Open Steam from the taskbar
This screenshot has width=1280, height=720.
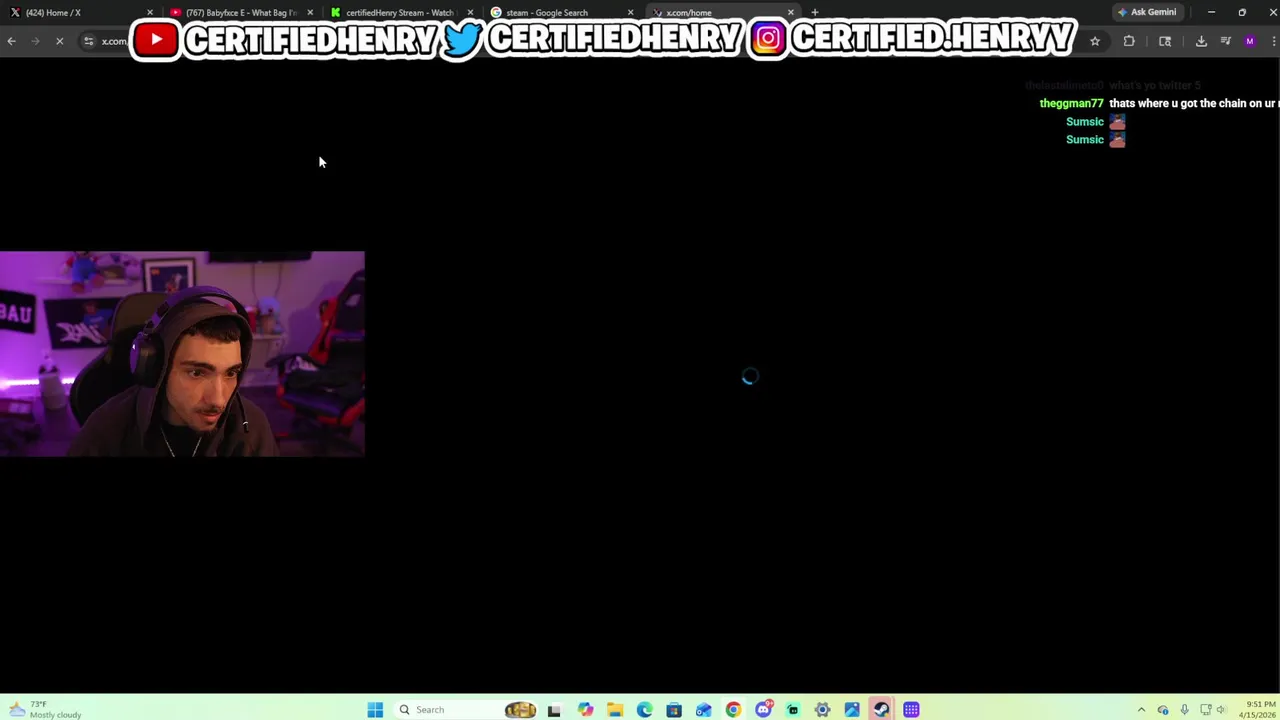pyautogui.click(x=881, y=710)
